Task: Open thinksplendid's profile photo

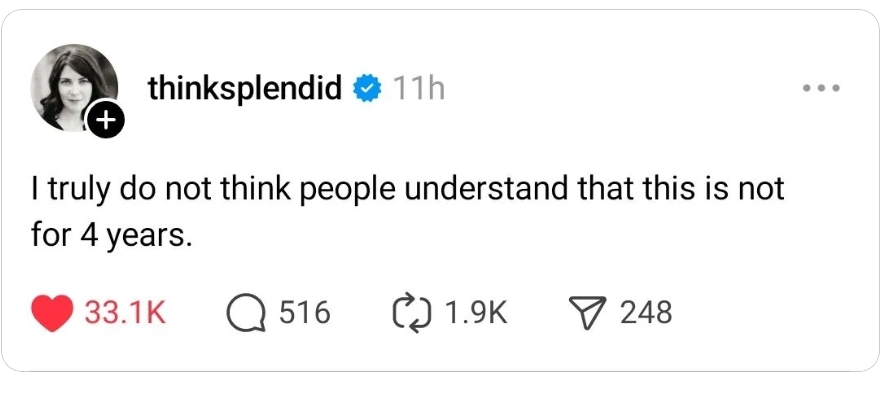Action: click(x=74, y=87)
